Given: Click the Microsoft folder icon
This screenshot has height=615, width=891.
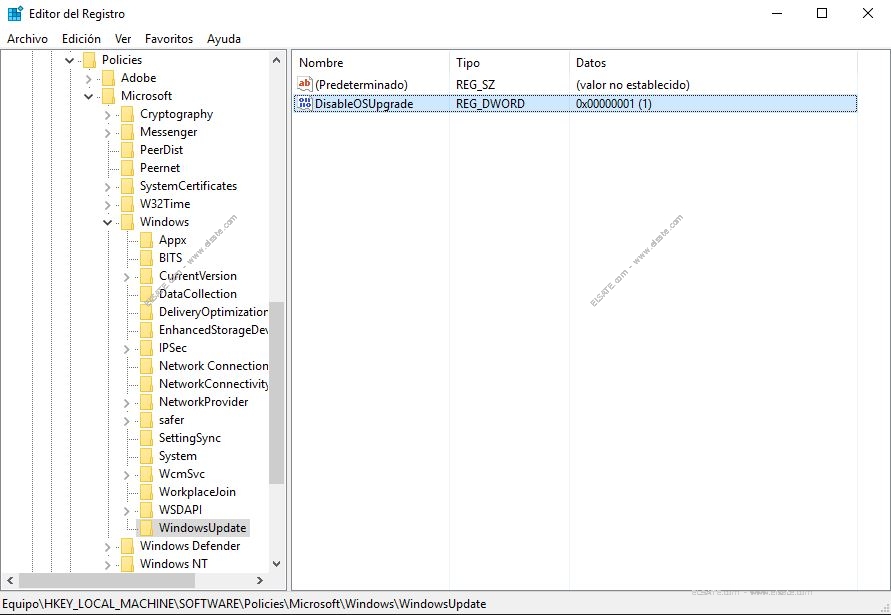Looking at the screenshot, I should pyautogui.click(x=108, y=96).
